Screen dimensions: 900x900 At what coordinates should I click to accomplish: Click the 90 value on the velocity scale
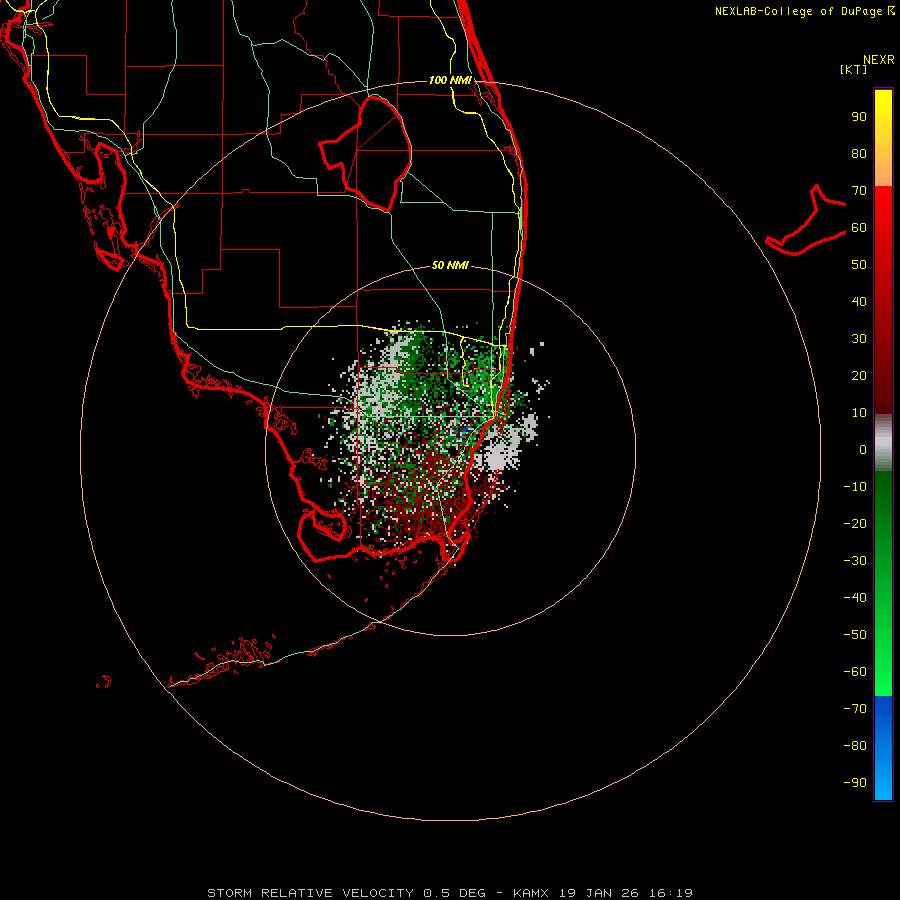pyautogui.click(x=859, y=117)
